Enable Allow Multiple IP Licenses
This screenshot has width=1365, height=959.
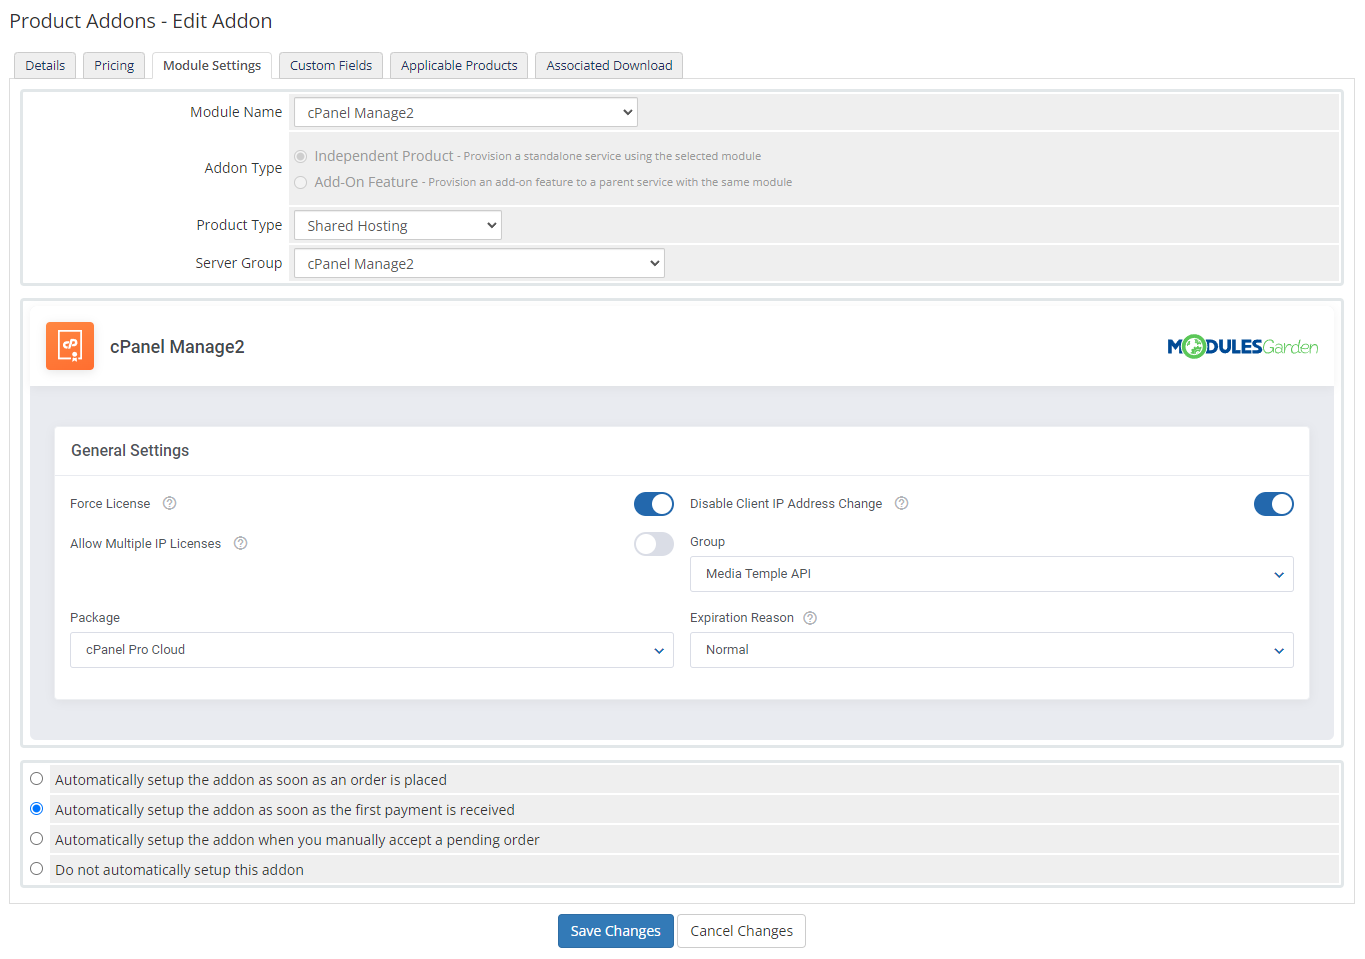654,543
